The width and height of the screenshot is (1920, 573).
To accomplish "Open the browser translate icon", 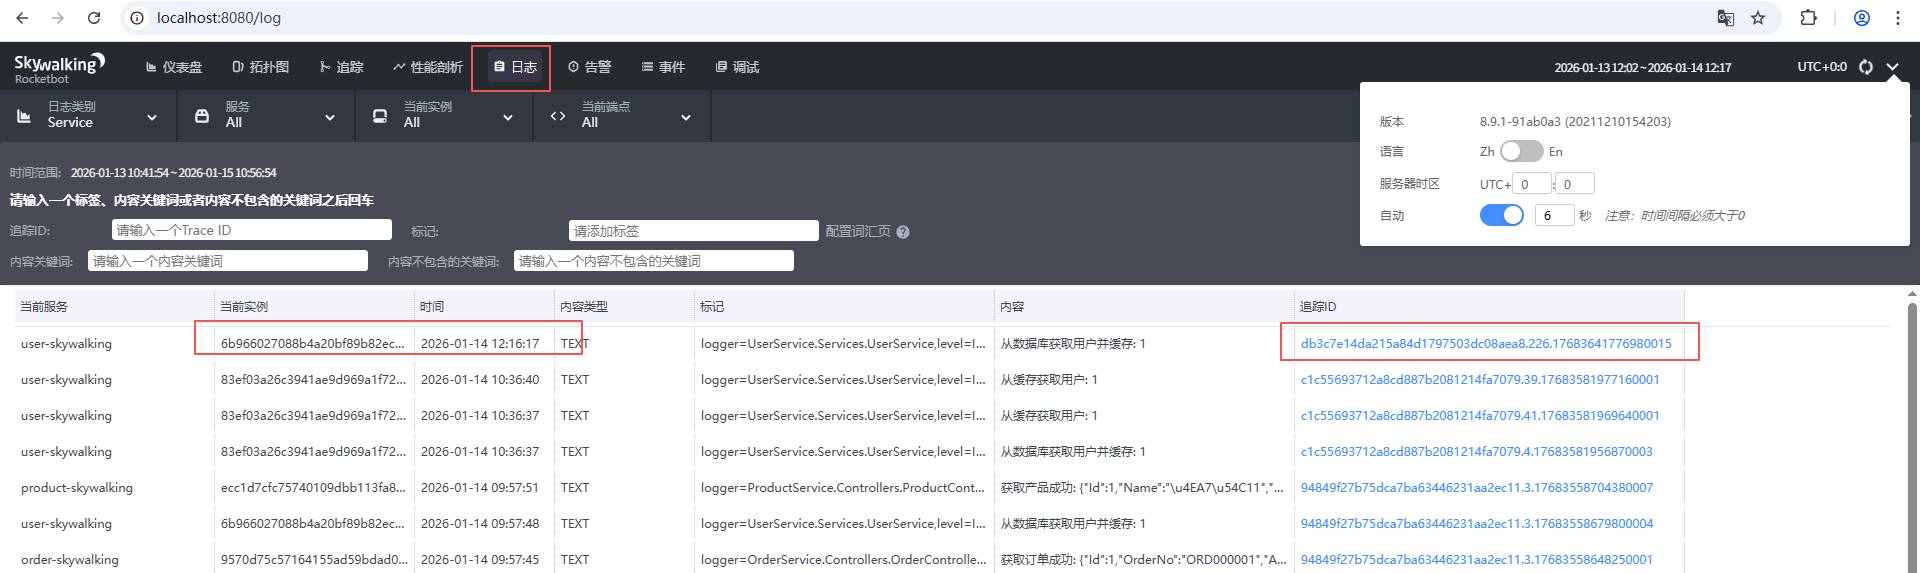I will point(1725,18).
